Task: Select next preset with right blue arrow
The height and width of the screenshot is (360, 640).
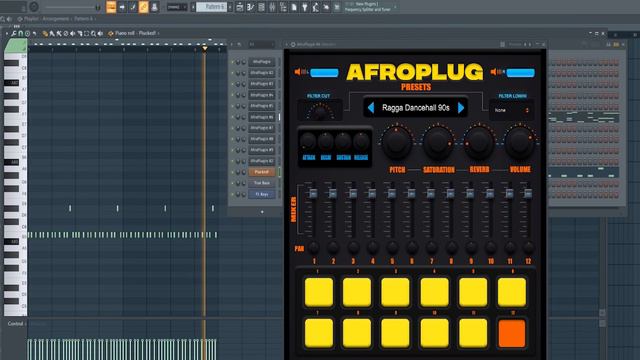Action: coord(461,108)
